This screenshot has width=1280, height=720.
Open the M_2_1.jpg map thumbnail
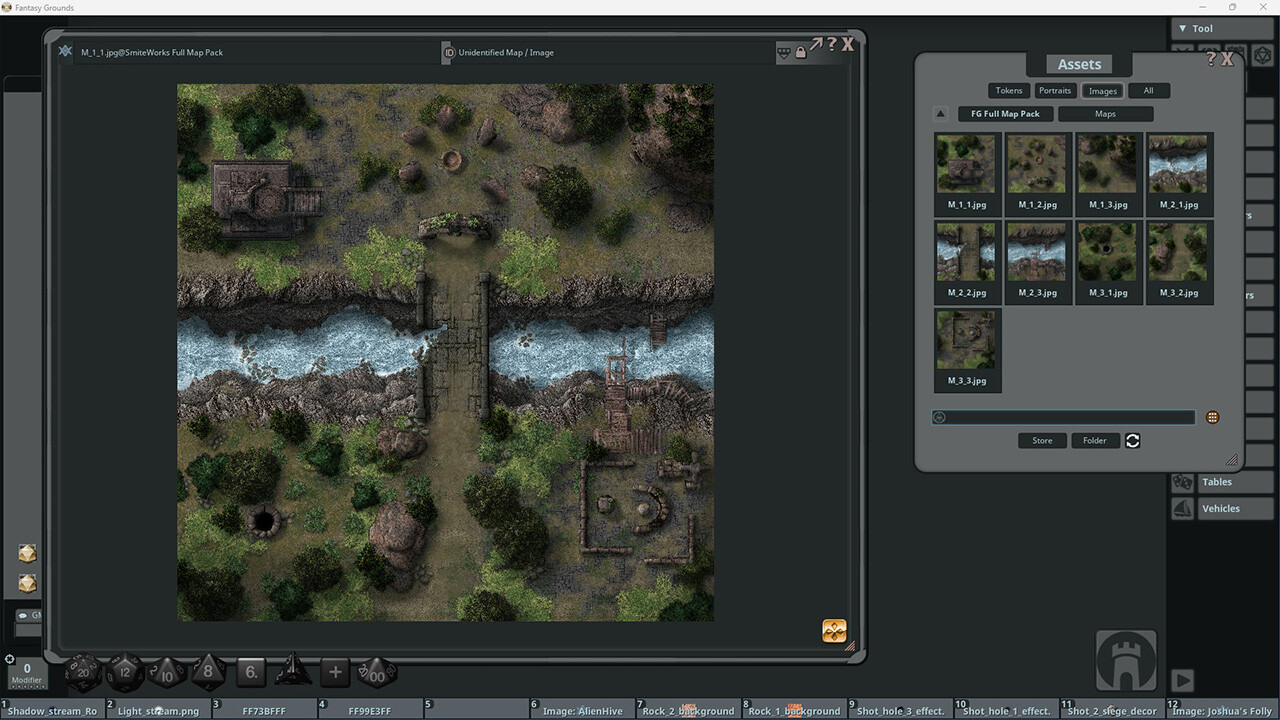point(1178,163)
